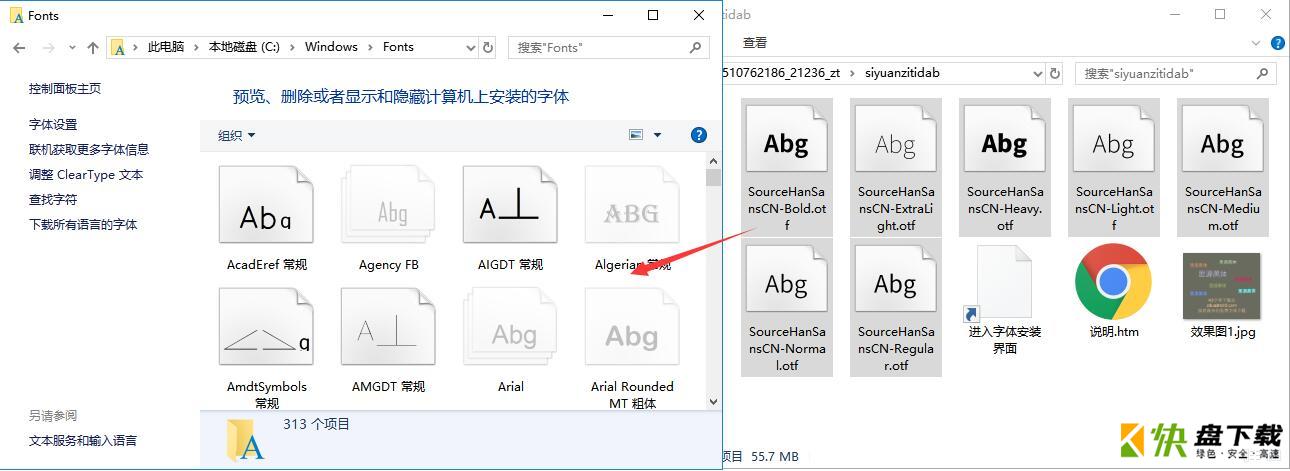
Task: Expand address bar history dropdown in Fonts window
Action: pyautogui.click(x=471, y=47)
